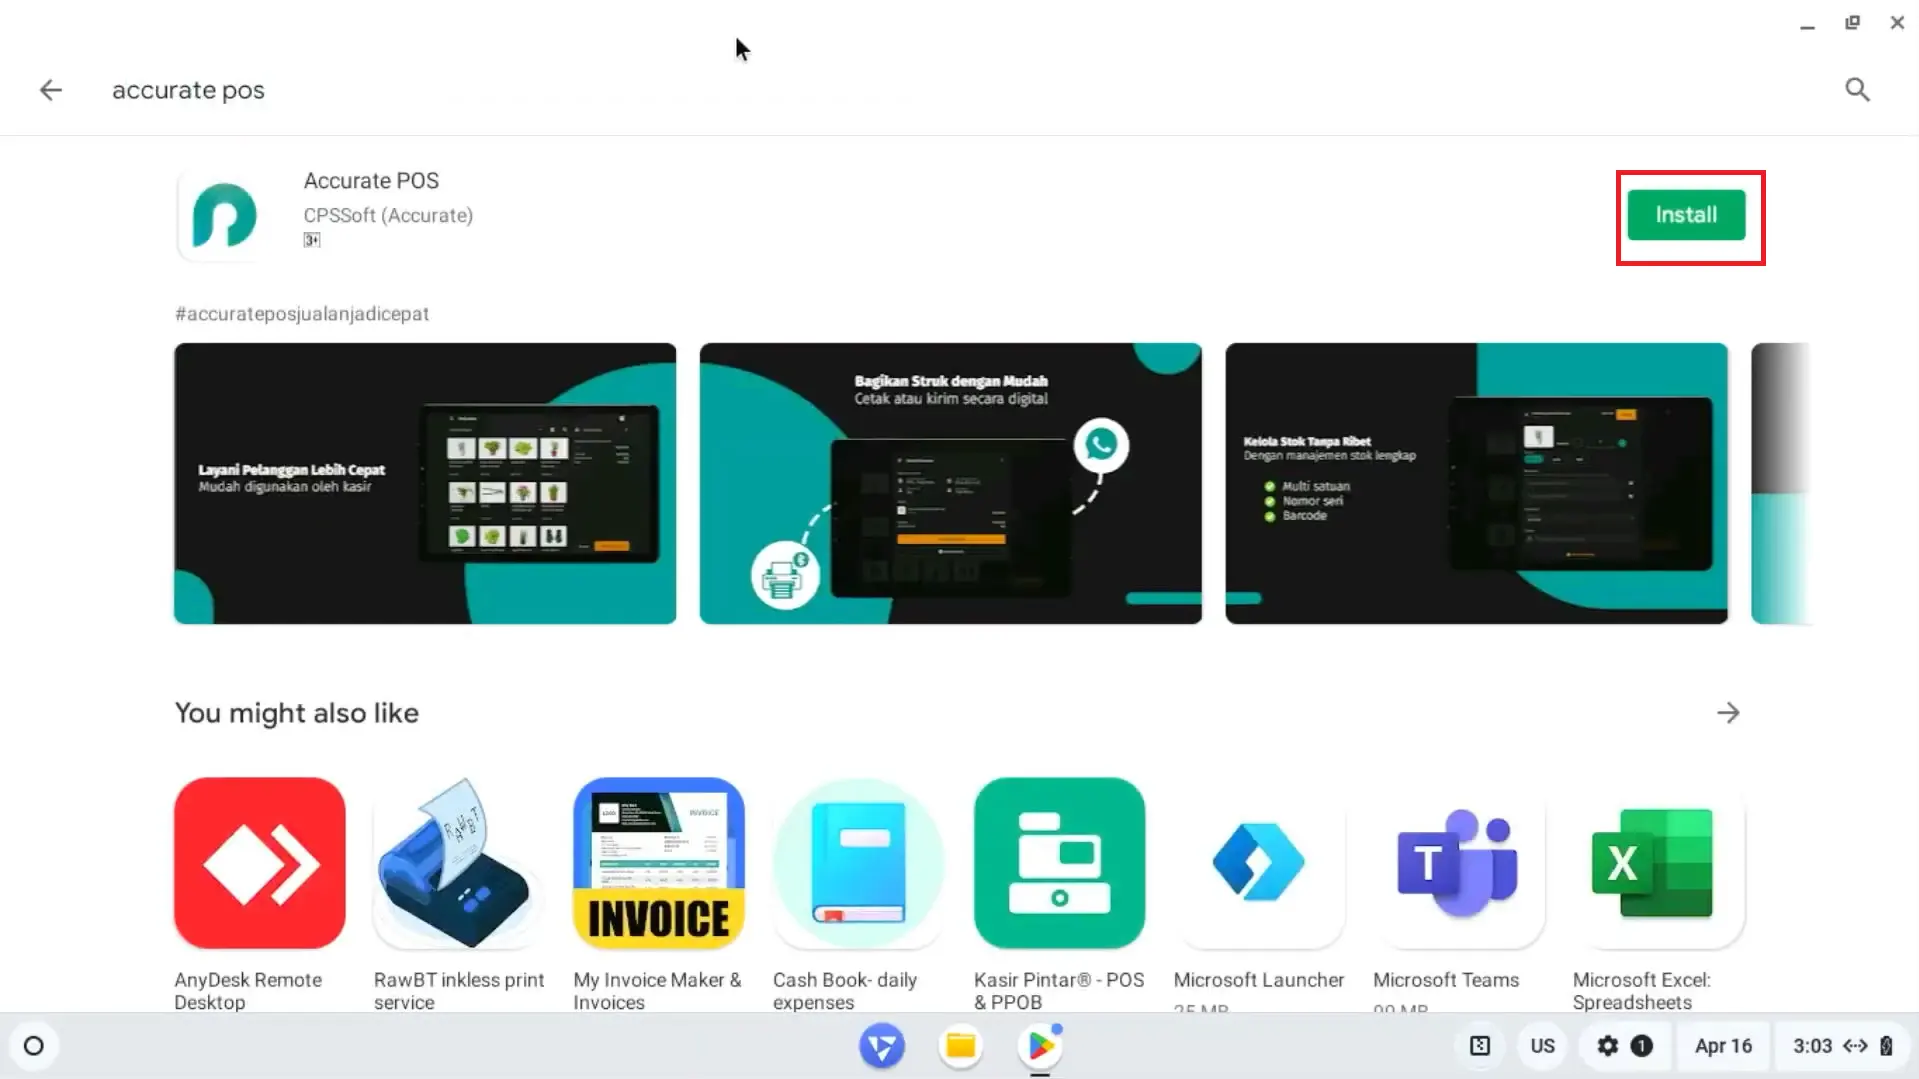The width and height of the screenshot is (1919, 1079).
Task: Open Google Play Store from the shelf
Action: 1039,1045
